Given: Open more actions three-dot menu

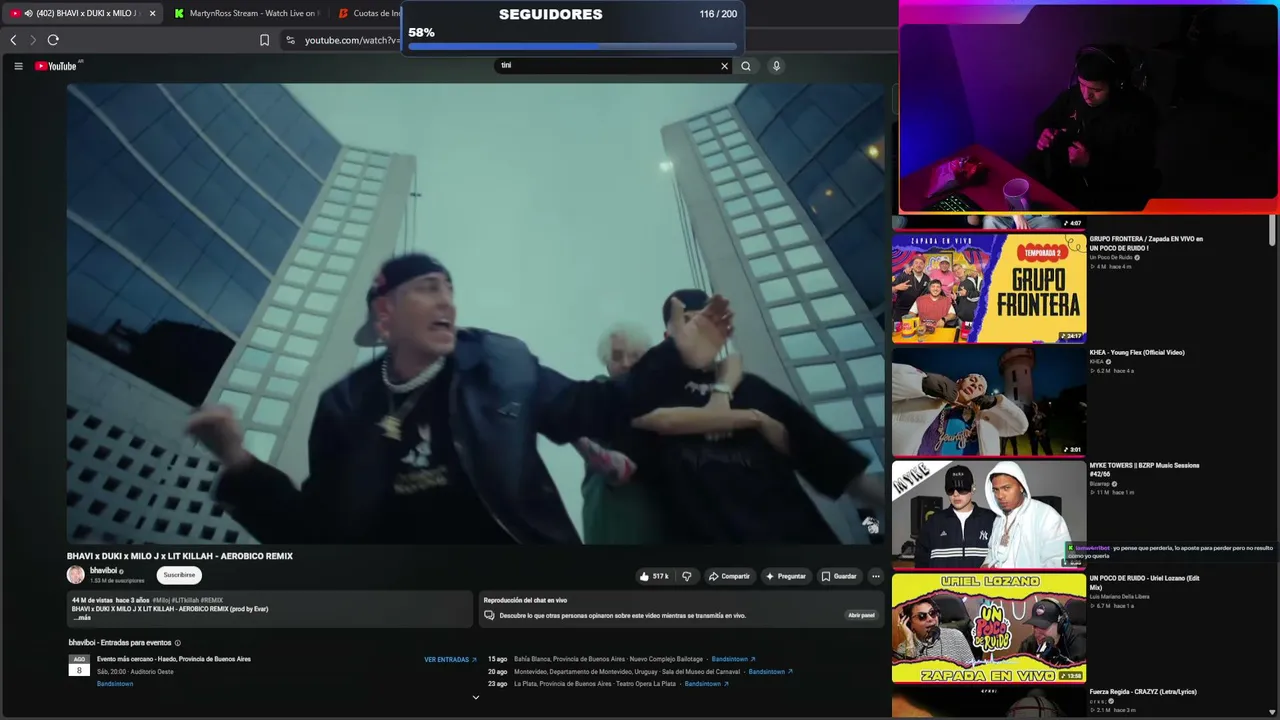Looking at the screenshot, I should [x=875, y=576].
